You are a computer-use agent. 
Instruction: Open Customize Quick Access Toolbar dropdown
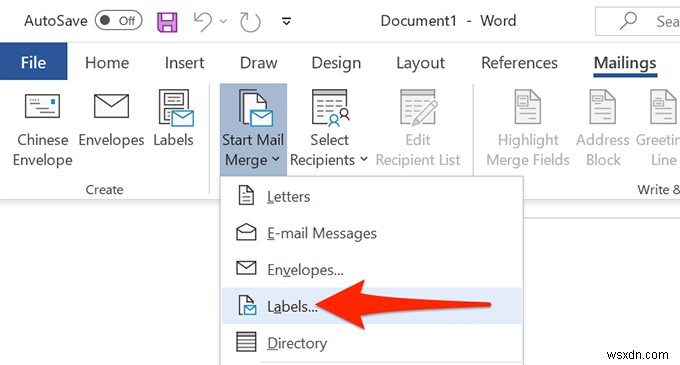pyautogui.click(x=286, y=21)
